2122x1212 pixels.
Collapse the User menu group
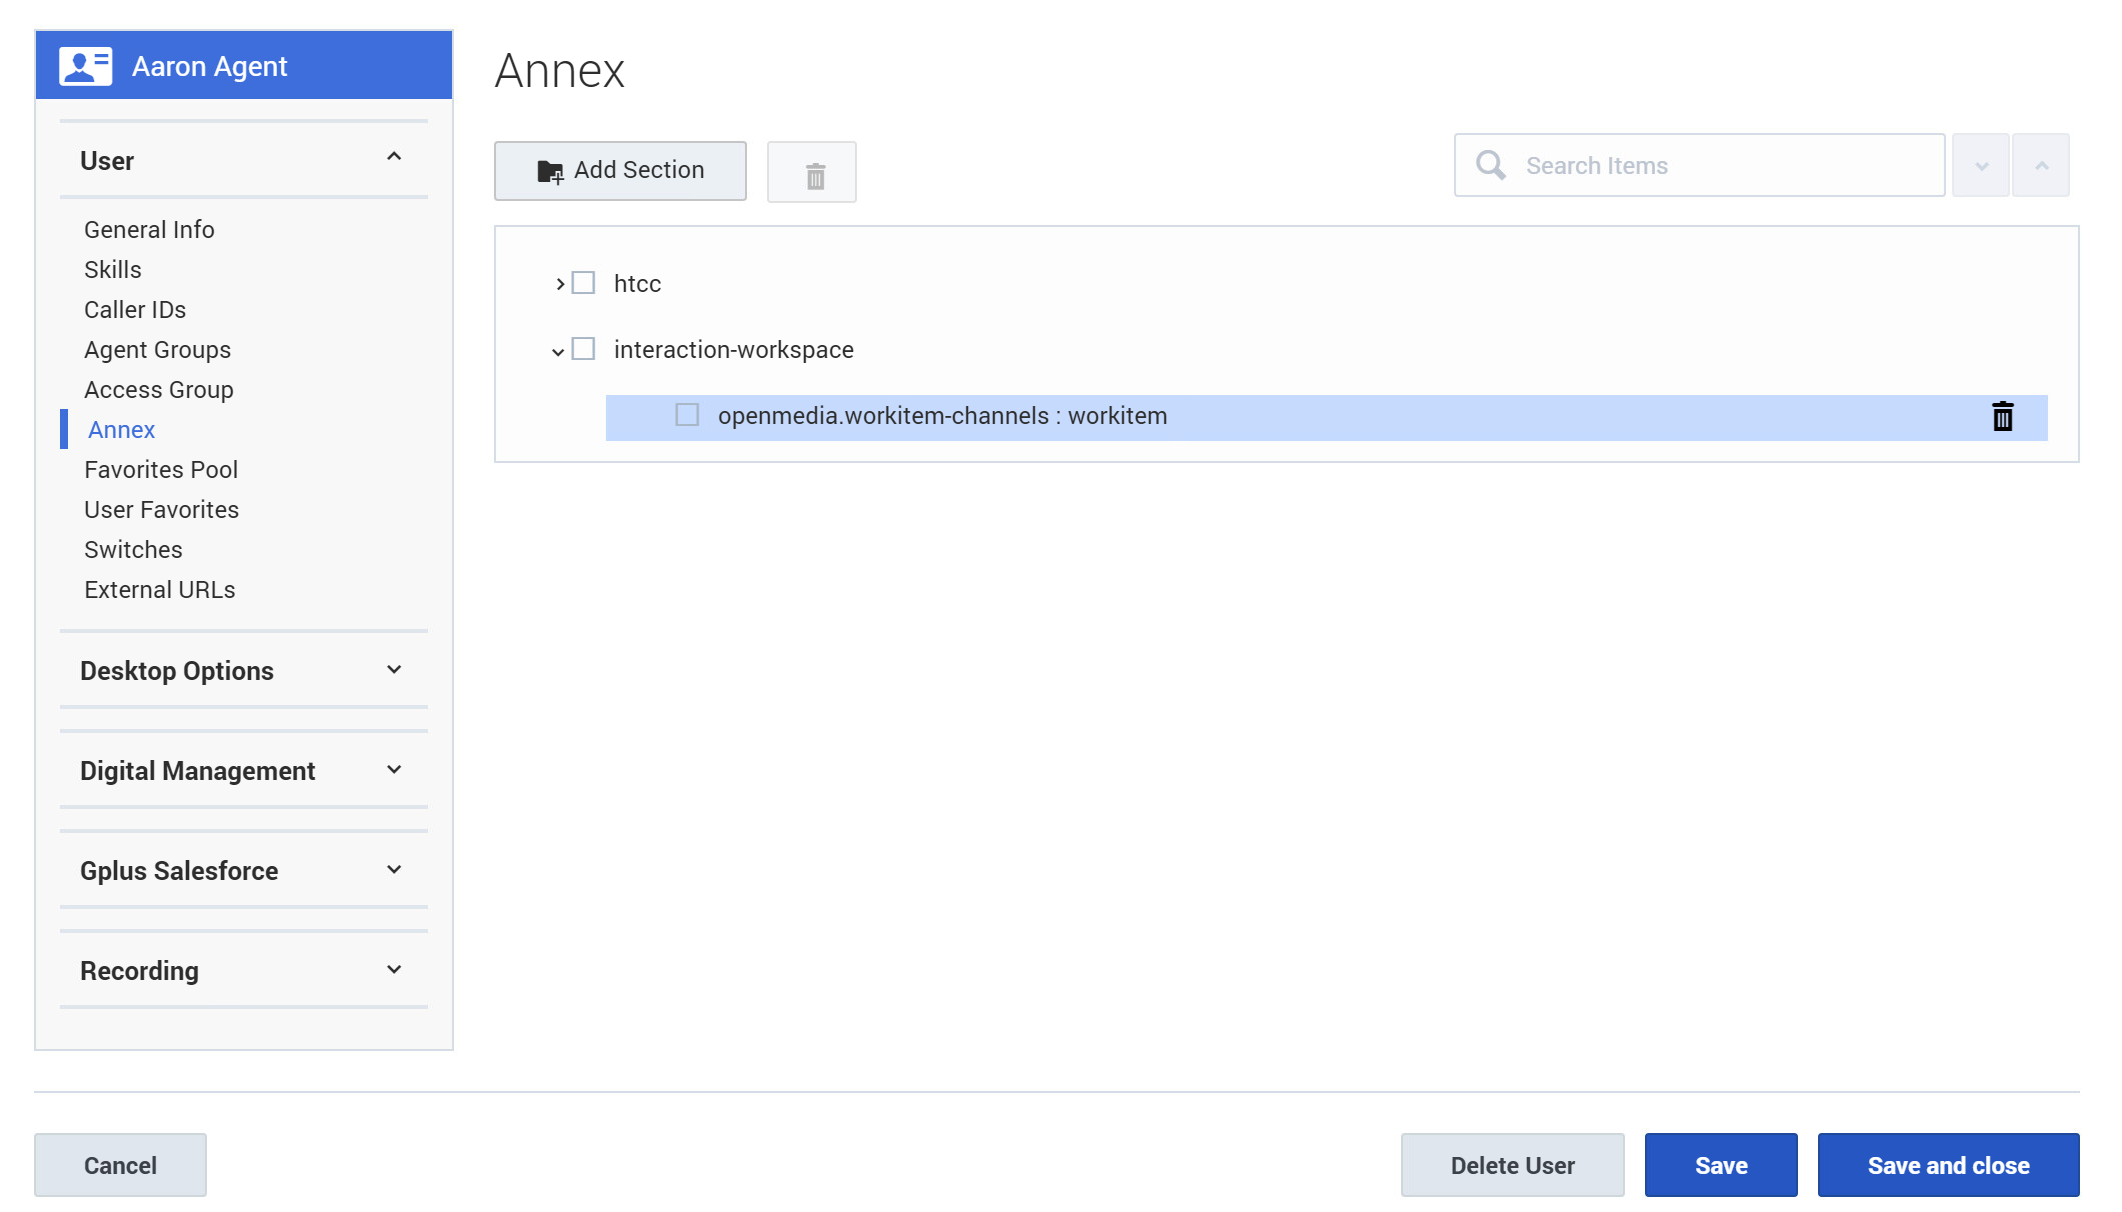click(x=394, y=157)
